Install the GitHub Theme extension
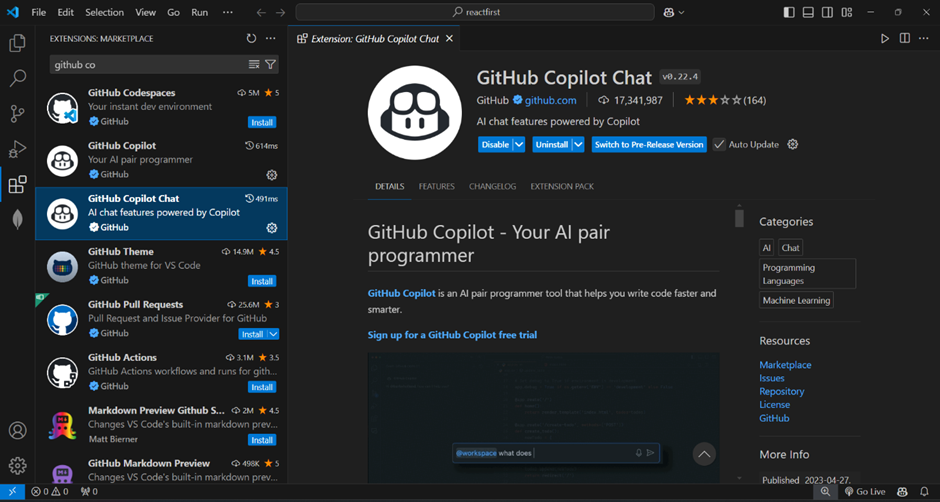 (262, 281)
